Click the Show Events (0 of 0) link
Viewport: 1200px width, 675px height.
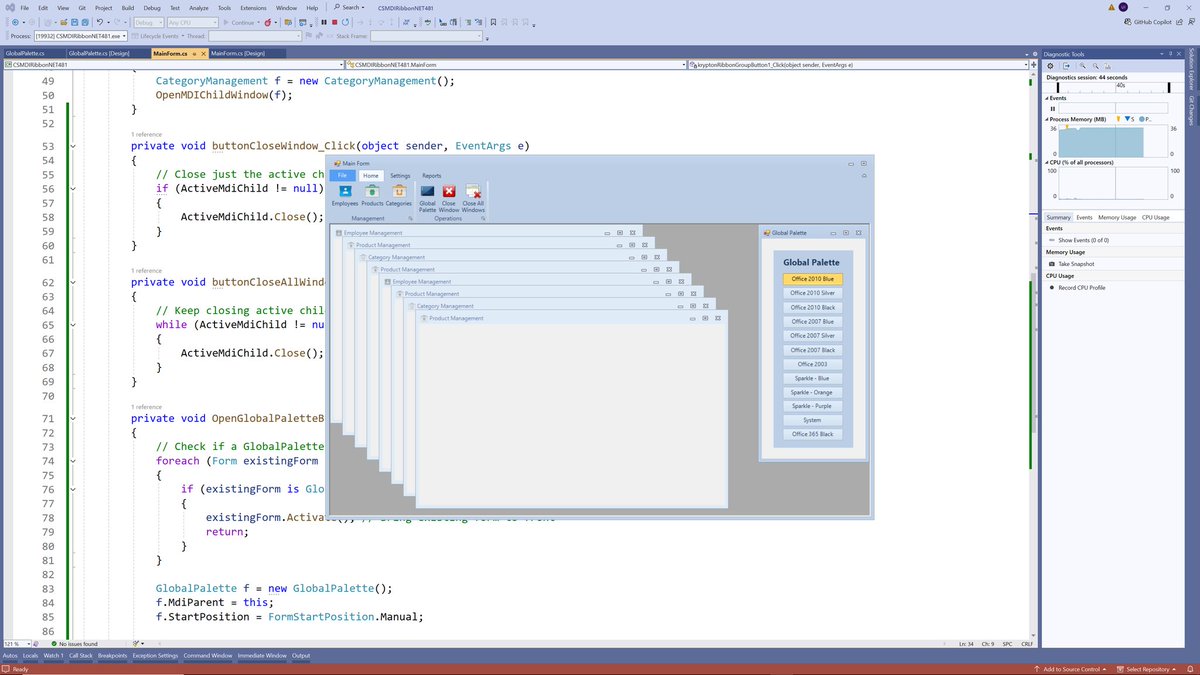point(1083,240)
